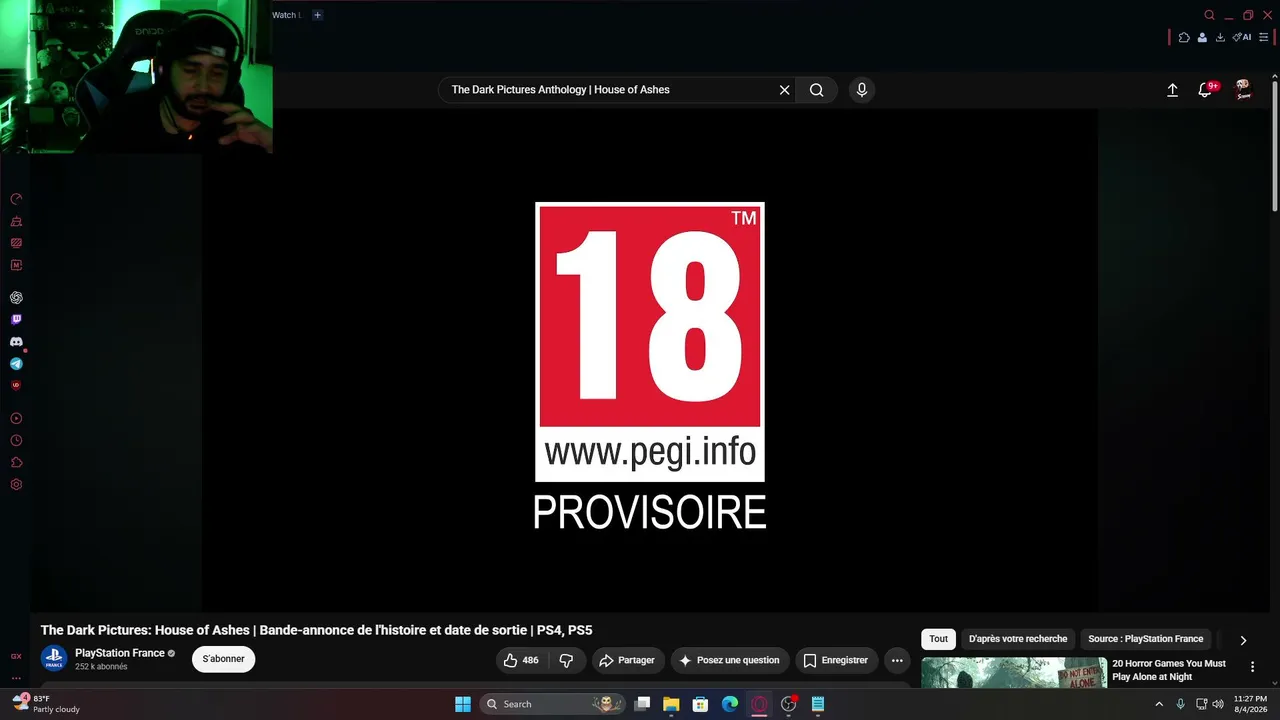This screenshot has width=1280, height=720.
Task: Click the browser tab search magnifier icon
Action: (x=1209, y=15)
